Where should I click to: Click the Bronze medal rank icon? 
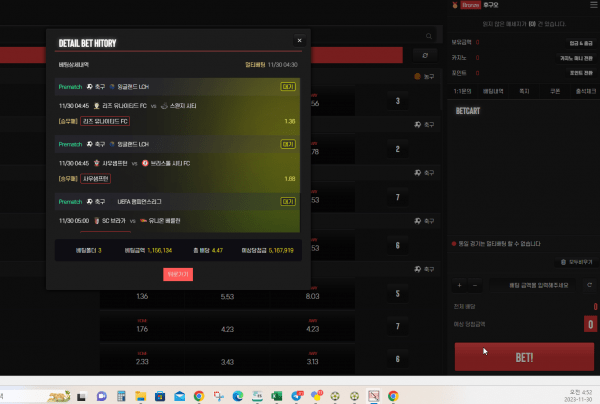[x=455, y=5]
